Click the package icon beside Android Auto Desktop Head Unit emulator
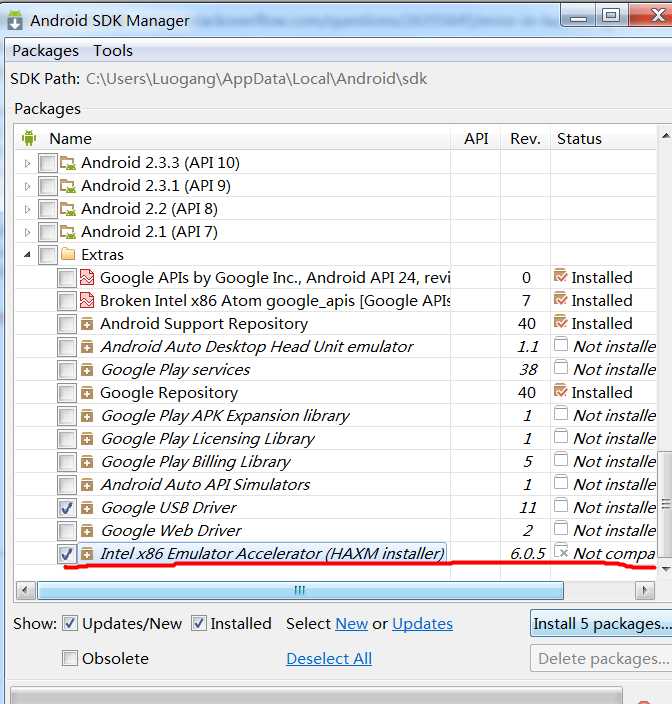The height and width of the screenshot is (704, 672). click(x=87, y=347)
